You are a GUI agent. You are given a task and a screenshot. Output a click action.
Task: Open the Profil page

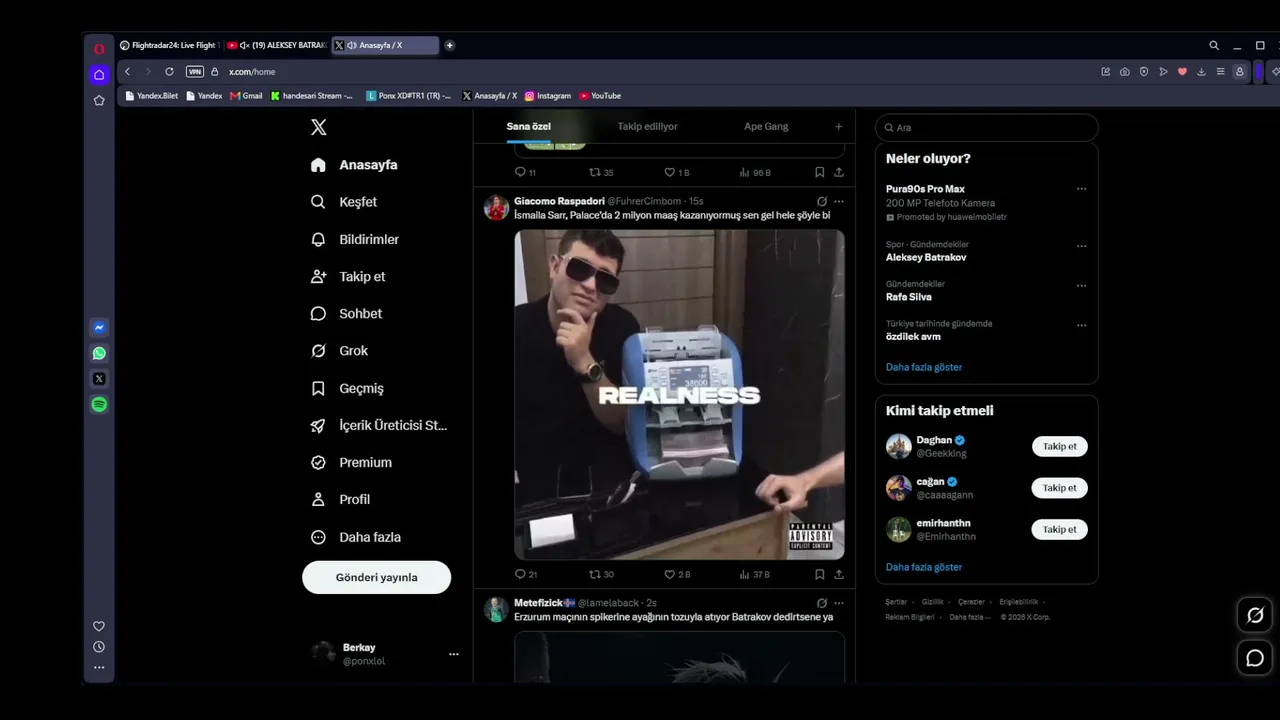(x=340, y=500)
